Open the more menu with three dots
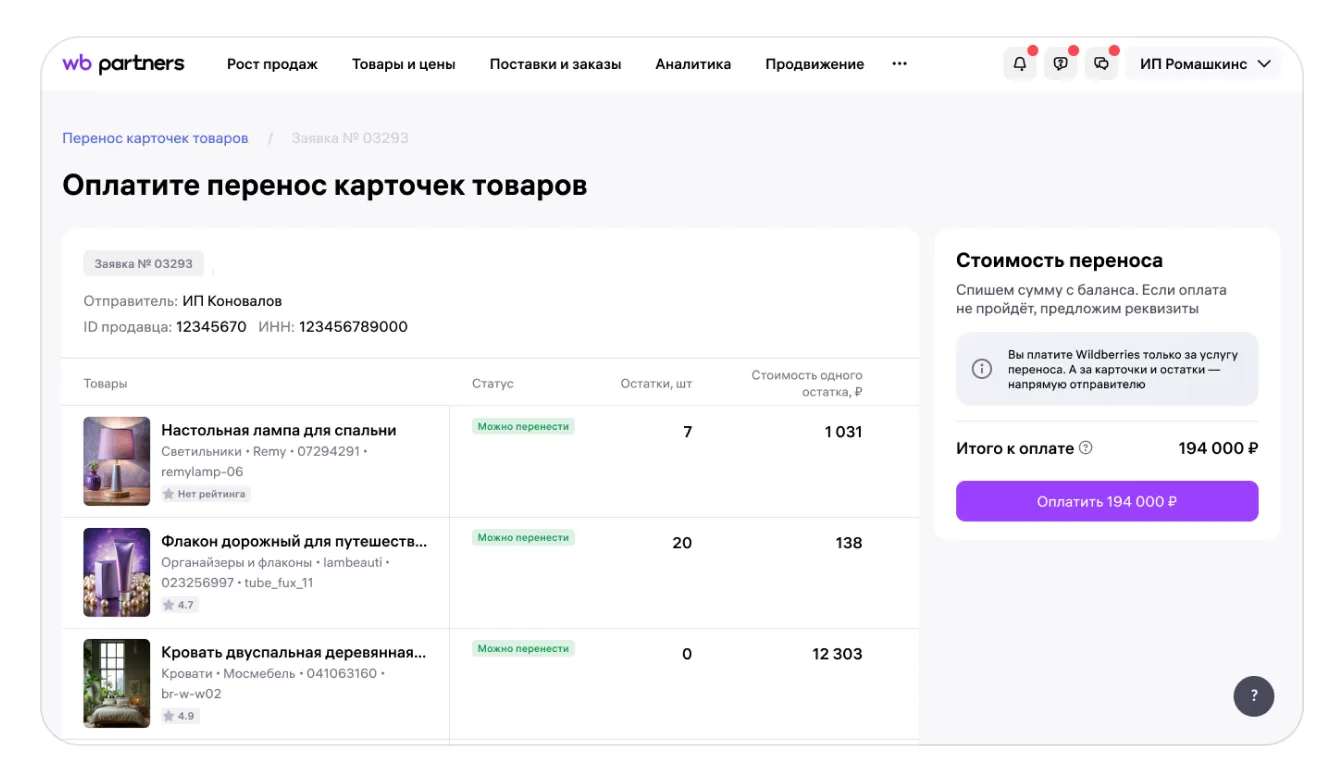The width and height of the screenshot is (1344, 782). (x=899, y=64)
